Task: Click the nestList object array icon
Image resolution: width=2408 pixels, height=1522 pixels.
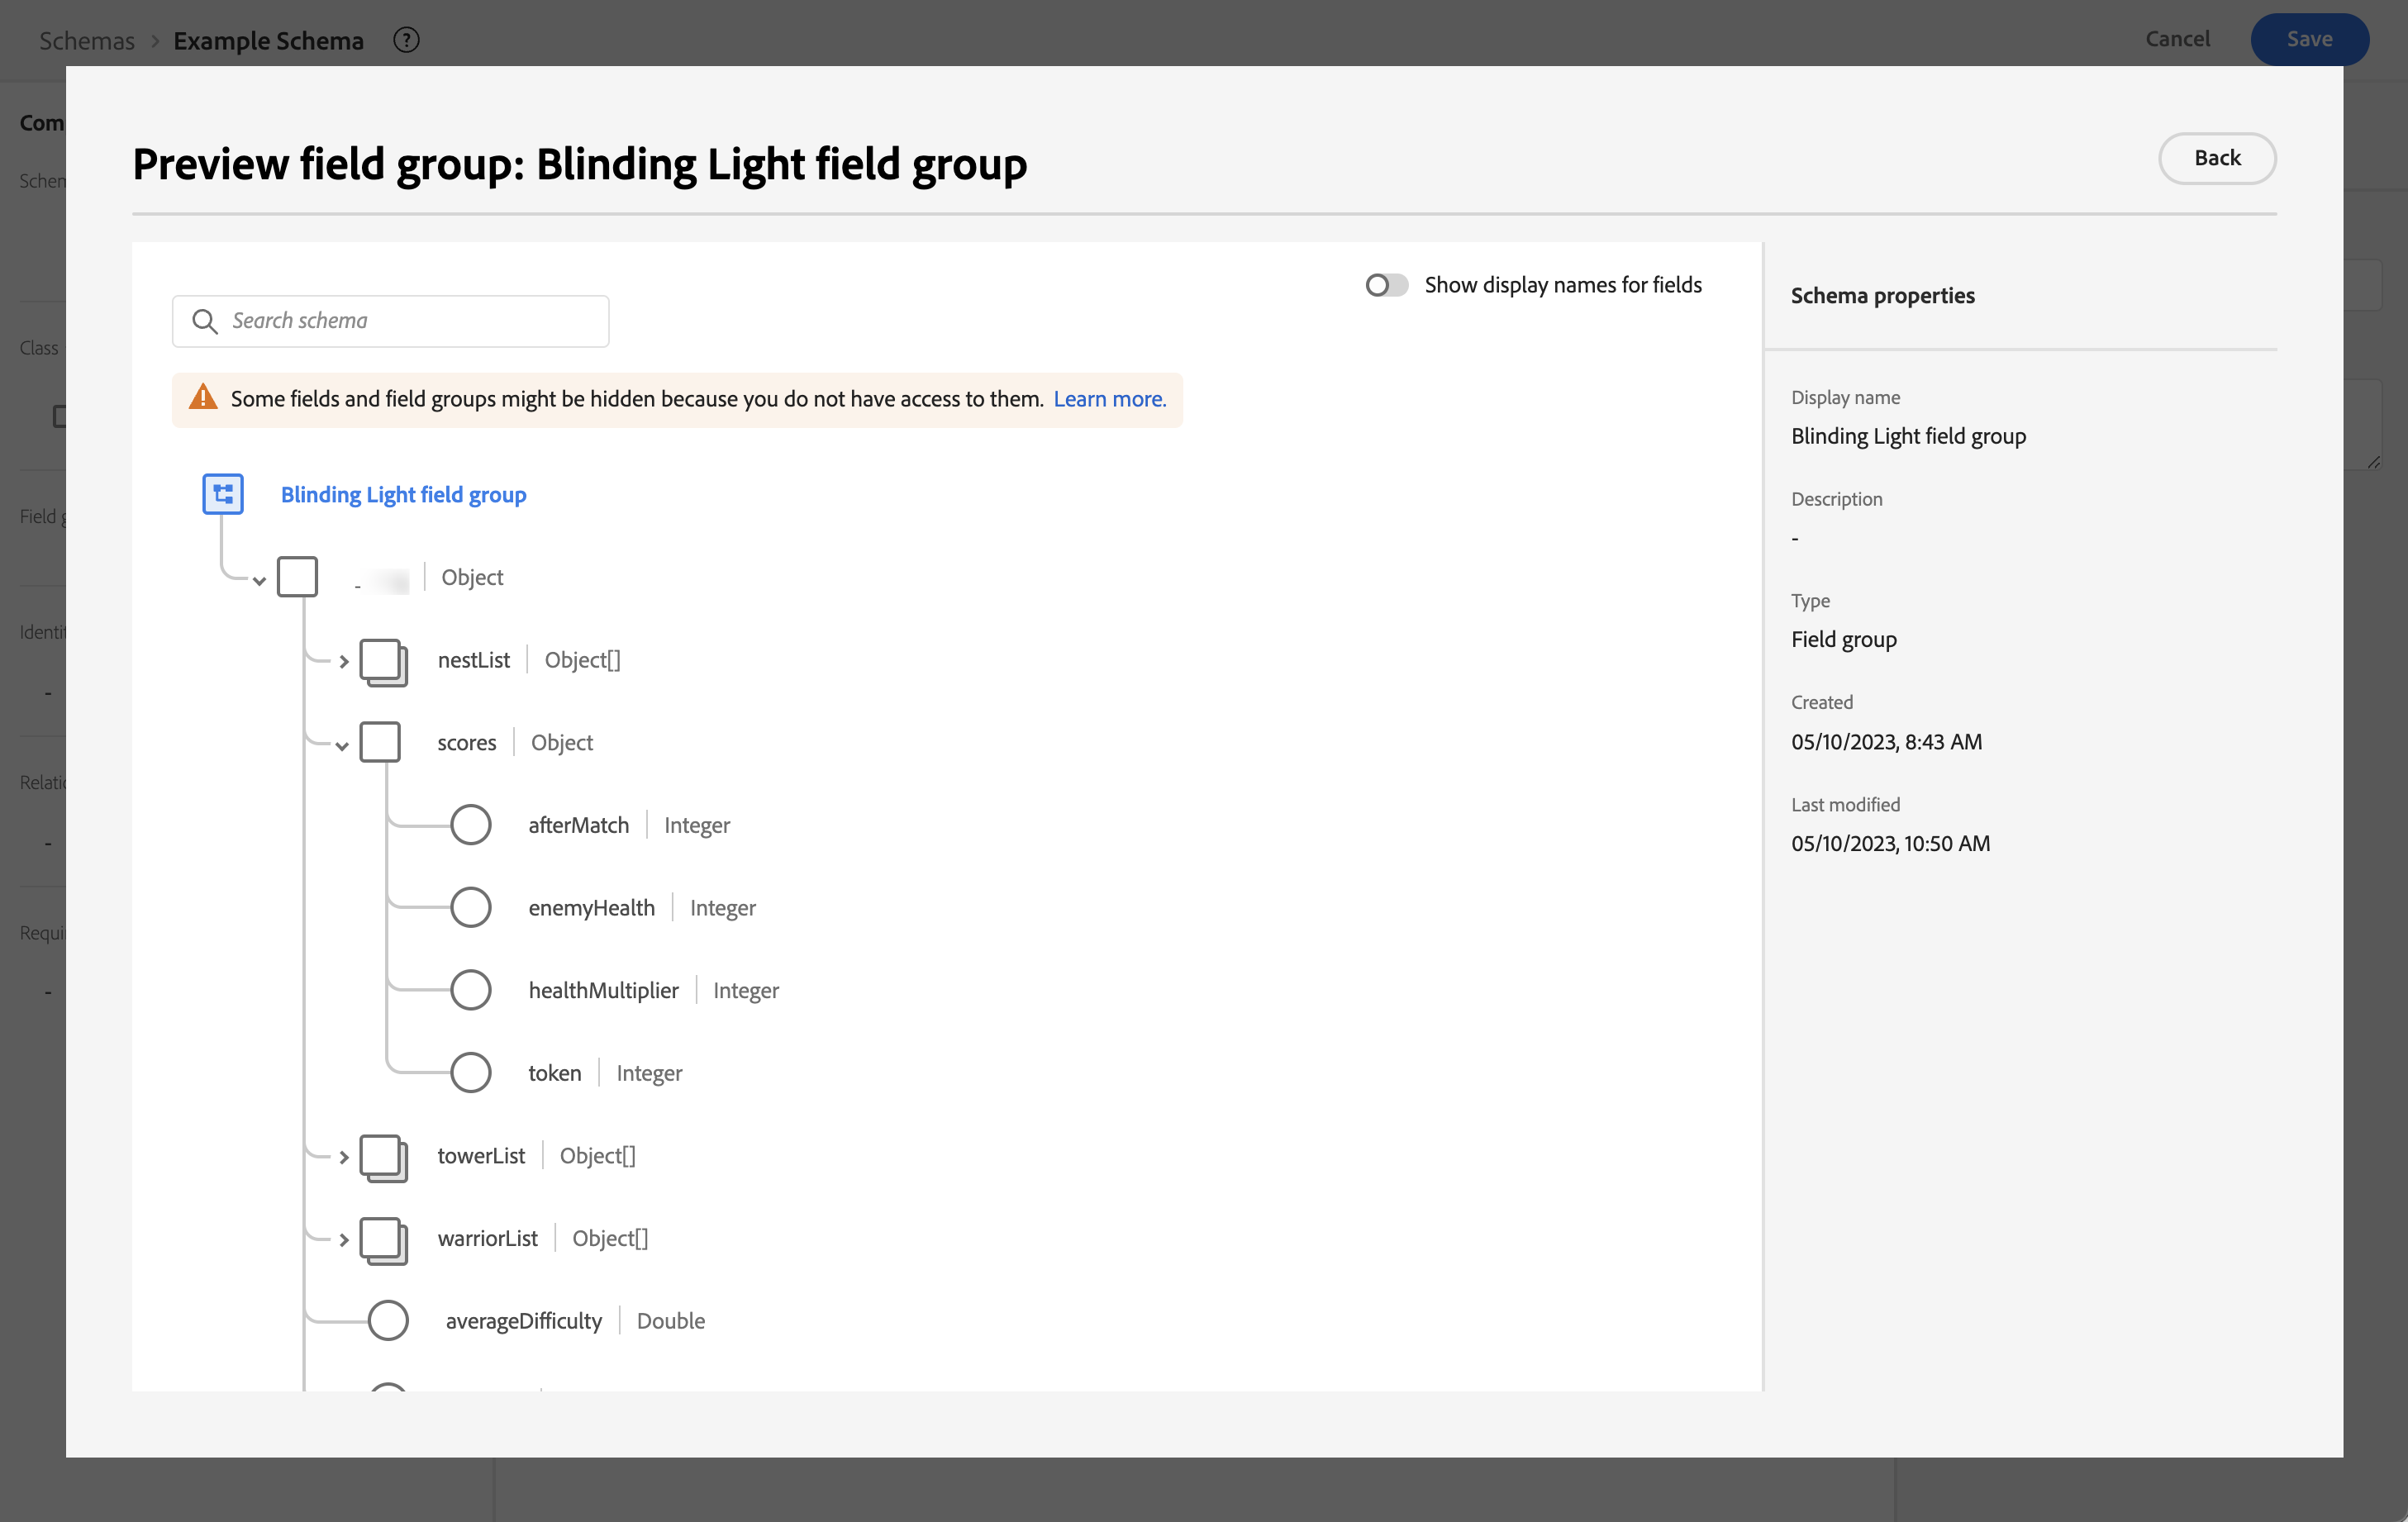Action: click(x=383, y=661)
